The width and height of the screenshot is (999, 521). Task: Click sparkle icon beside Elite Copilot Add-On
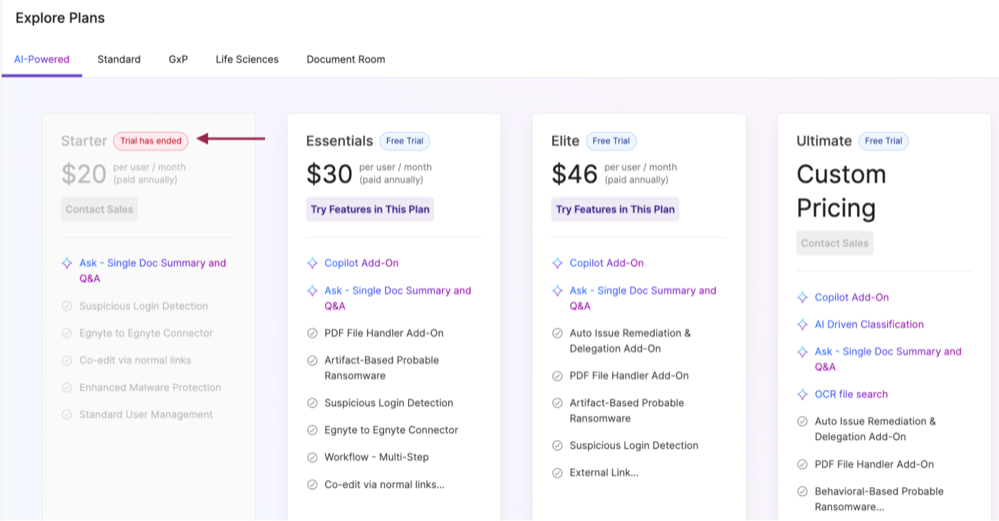pos(557,263)
